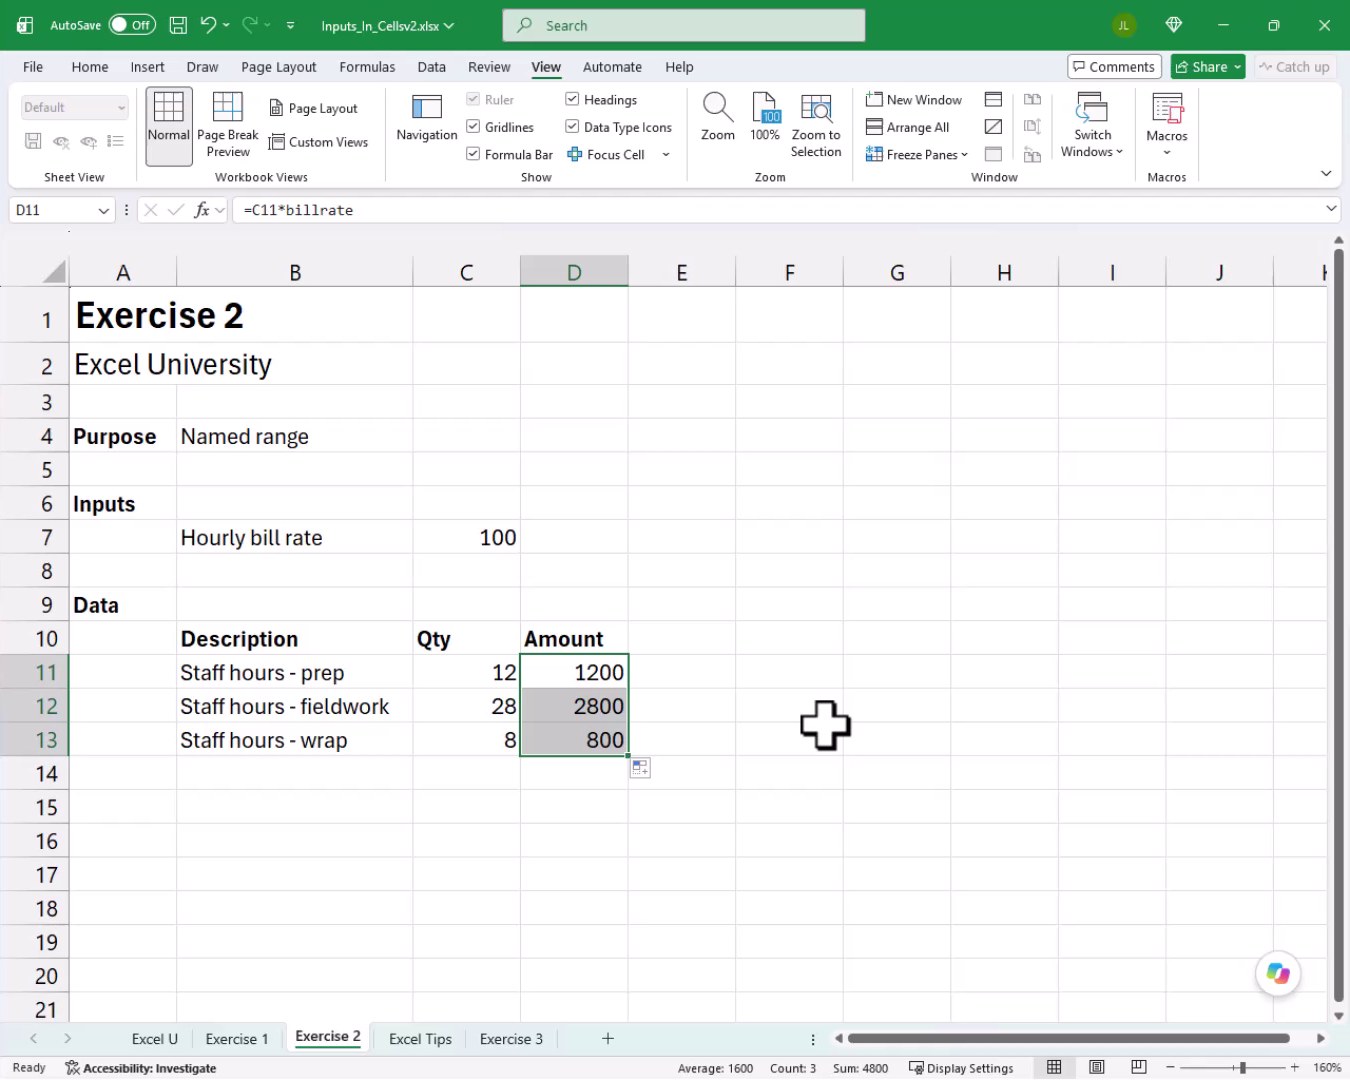1350x1080 pixels.
Task: Click the Save icon in title bar
Action: click(178, 25)
